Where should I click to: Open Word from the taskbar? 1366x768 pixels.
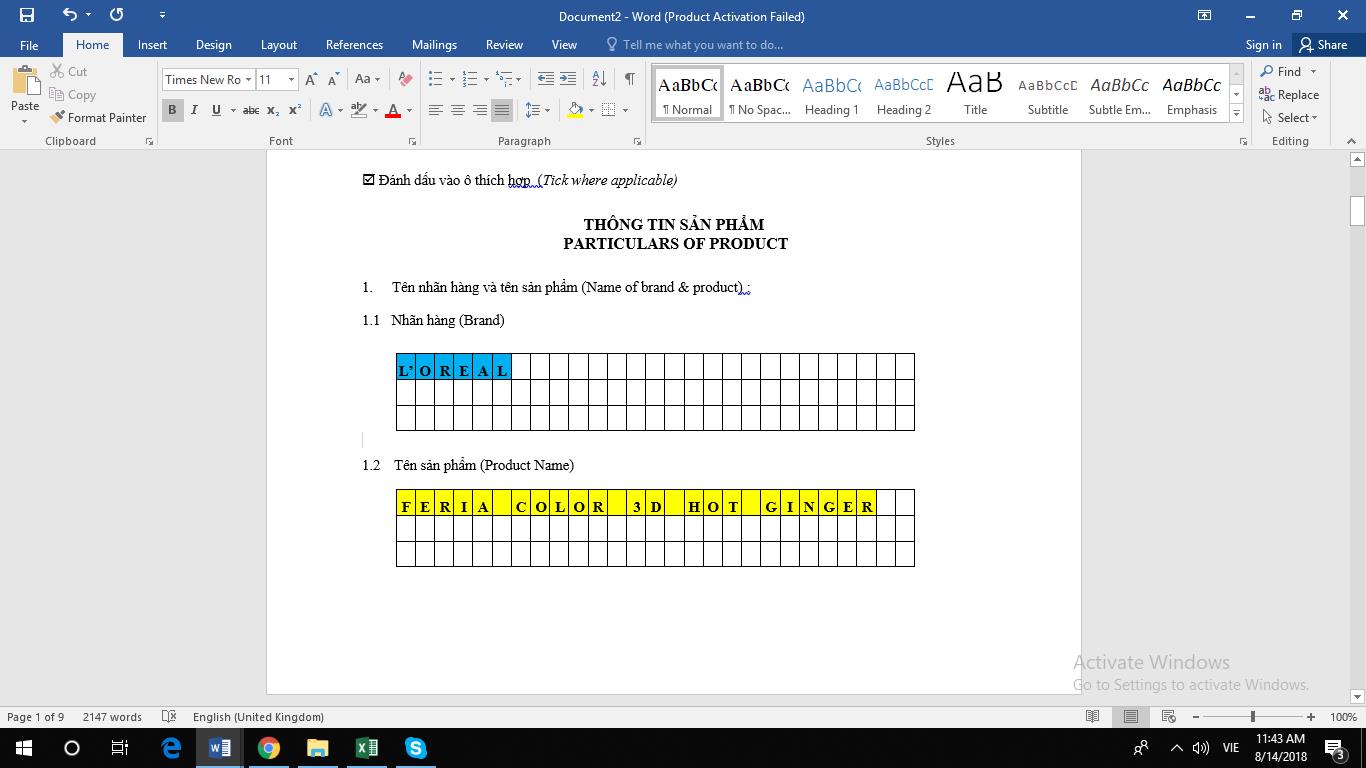[x=220, y=747]
